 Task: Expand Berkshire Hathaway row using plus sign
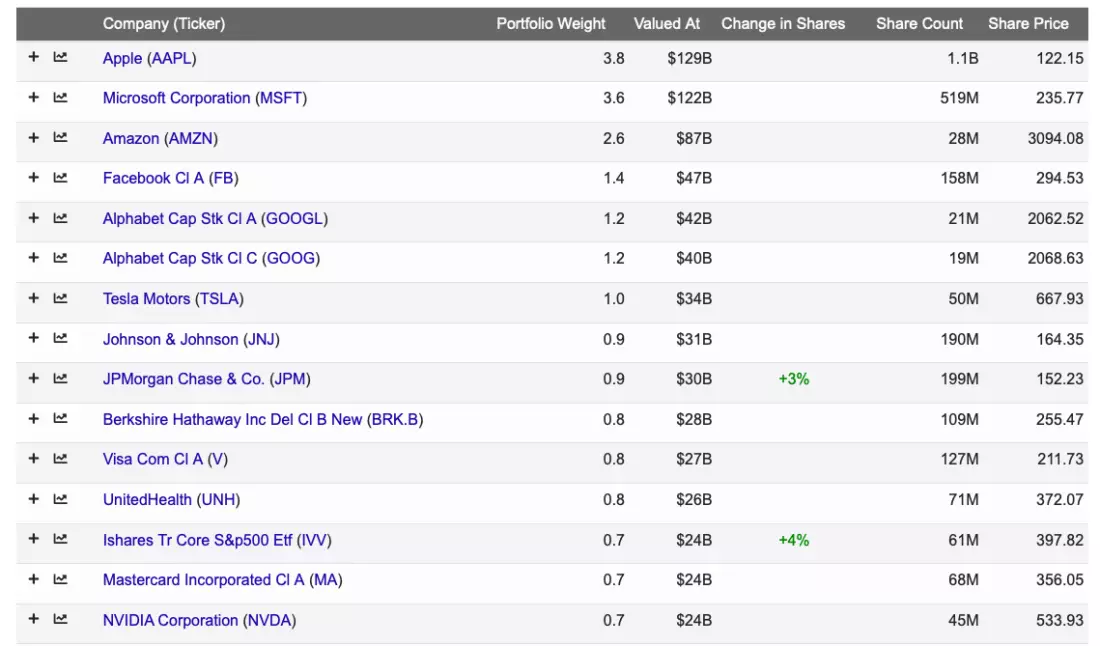33,419
